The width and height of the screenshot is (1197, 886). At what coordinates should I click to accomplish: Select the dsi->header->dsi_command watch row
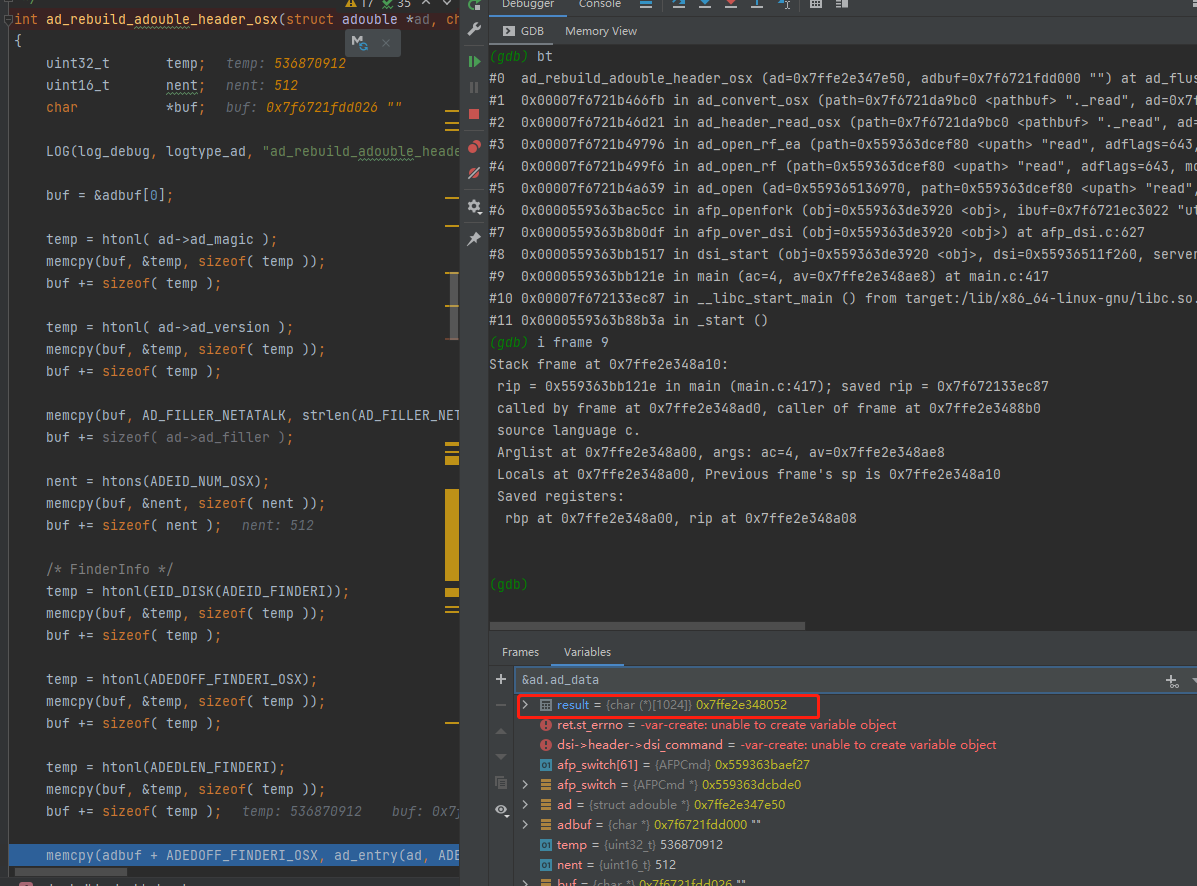[857, 745]
